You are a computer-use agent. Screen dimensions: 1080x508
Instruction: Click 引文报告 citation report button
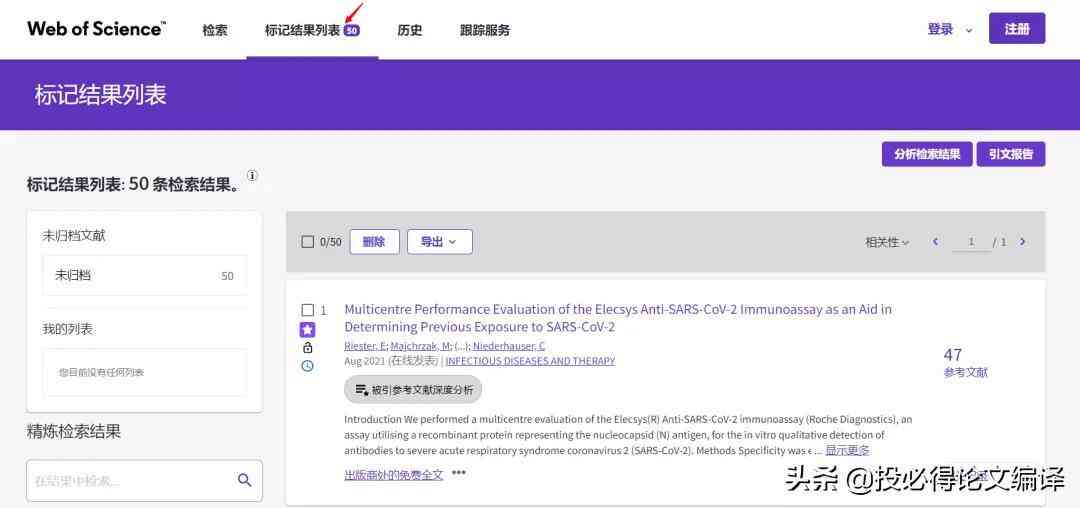coord(1010,154)
